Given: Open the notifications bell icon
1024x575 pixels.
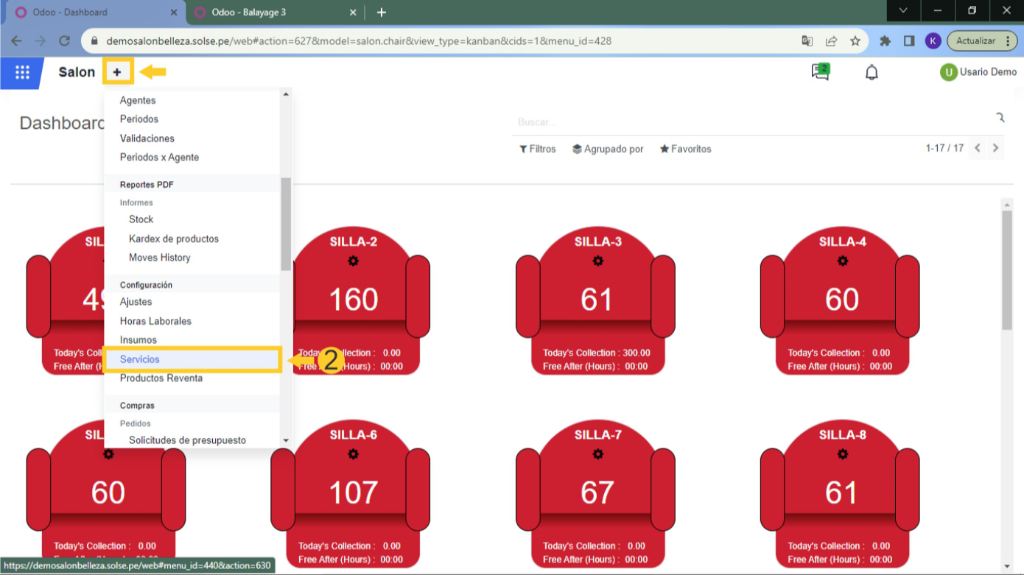Looking at the screenshot, I should [x=872, y=72].
